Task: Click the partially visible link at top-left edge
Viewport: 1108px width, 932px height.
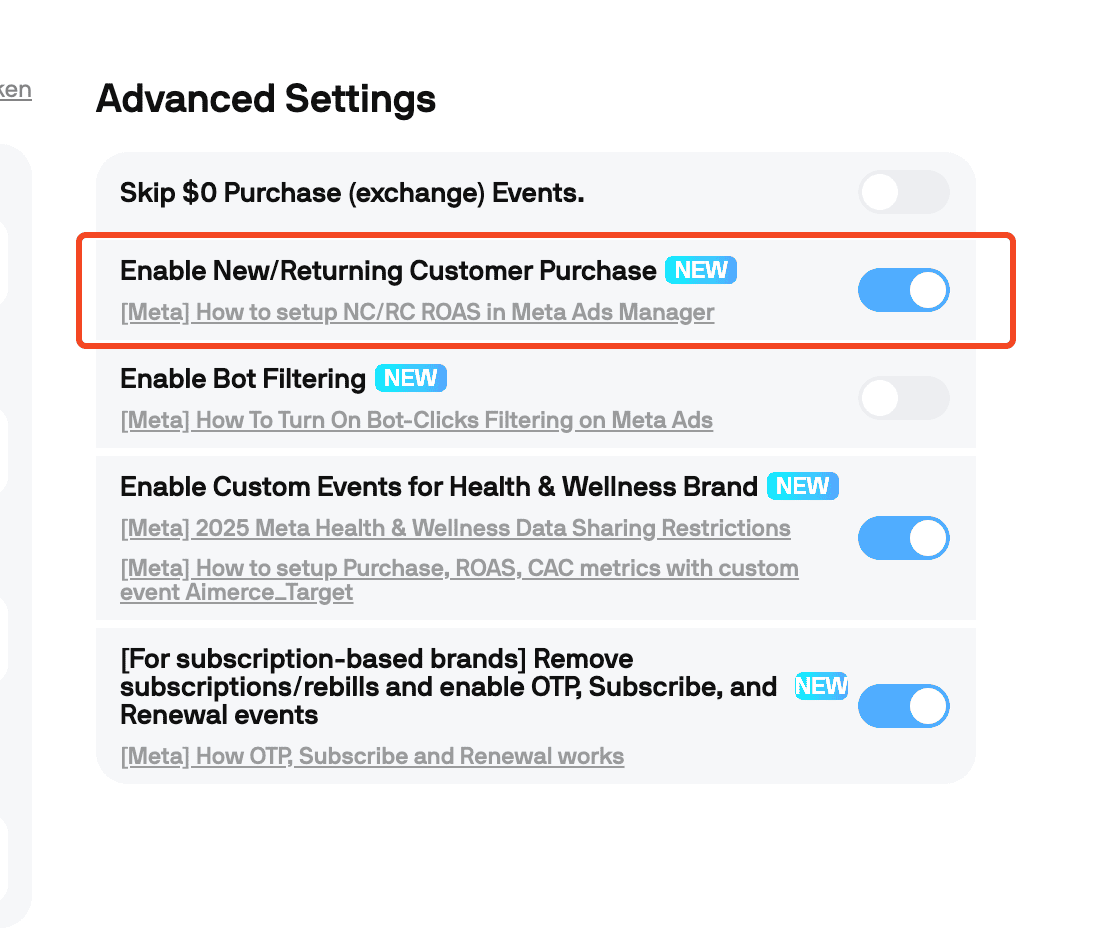Action: point(15,90)
